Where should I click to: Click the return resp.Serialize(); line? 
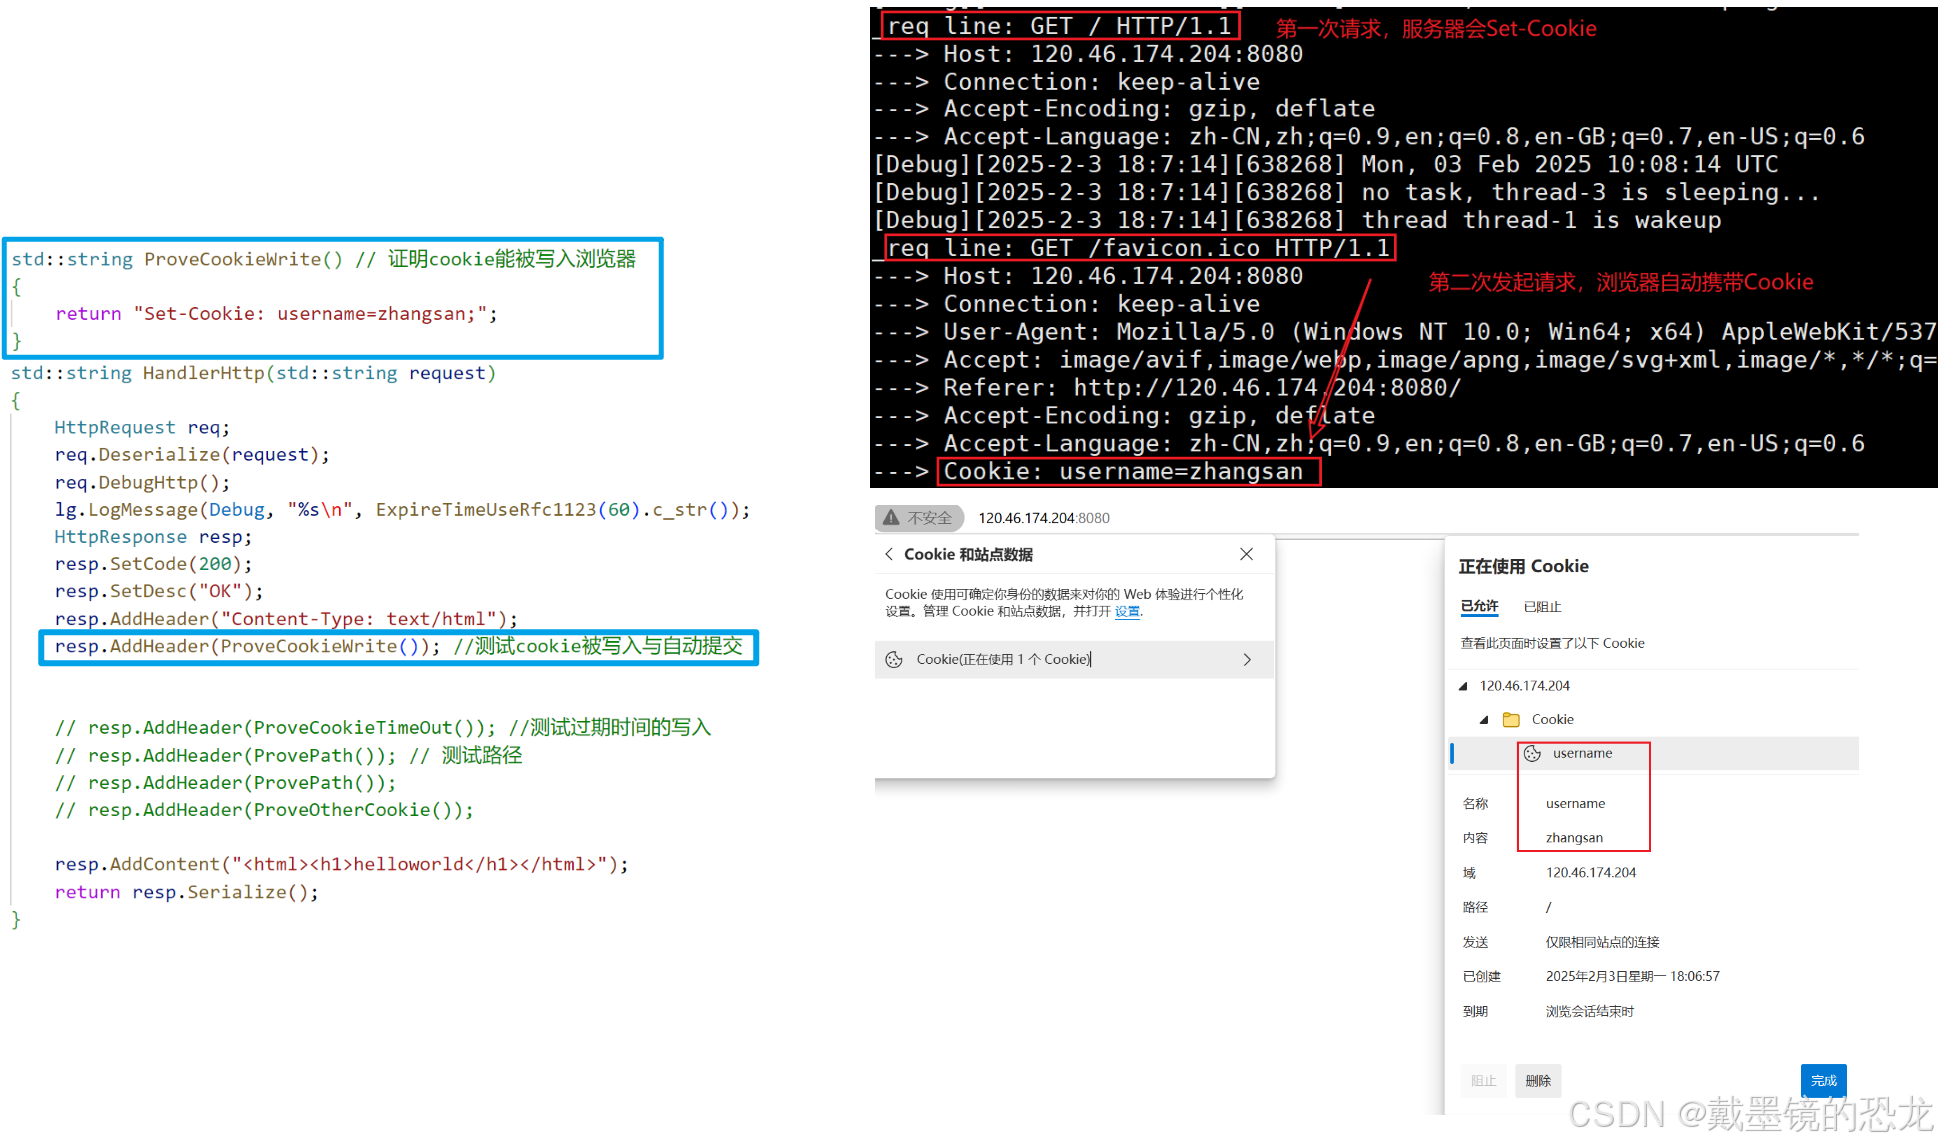click(x=187, y=892)
